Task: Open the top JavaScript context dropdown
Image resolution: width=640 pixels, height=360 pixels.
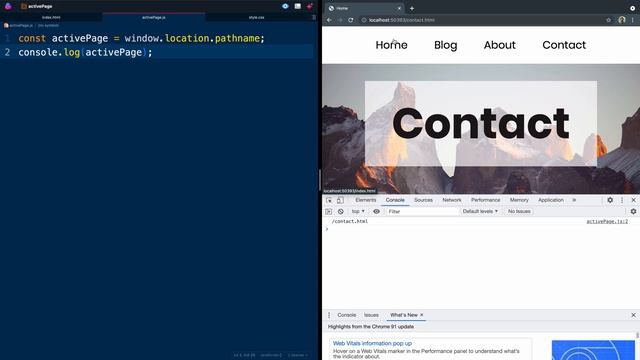Action: [358, 211]
